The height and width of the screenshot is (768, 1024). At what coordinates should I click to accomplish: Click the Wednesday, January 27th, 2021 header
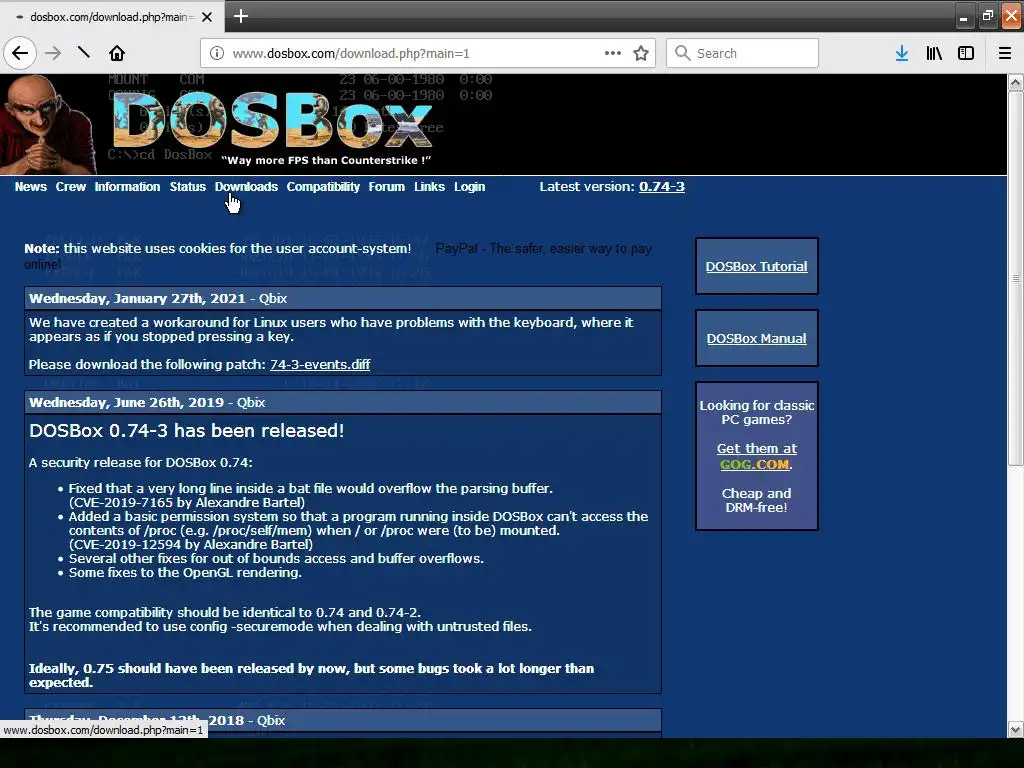(x=343, y=298)
